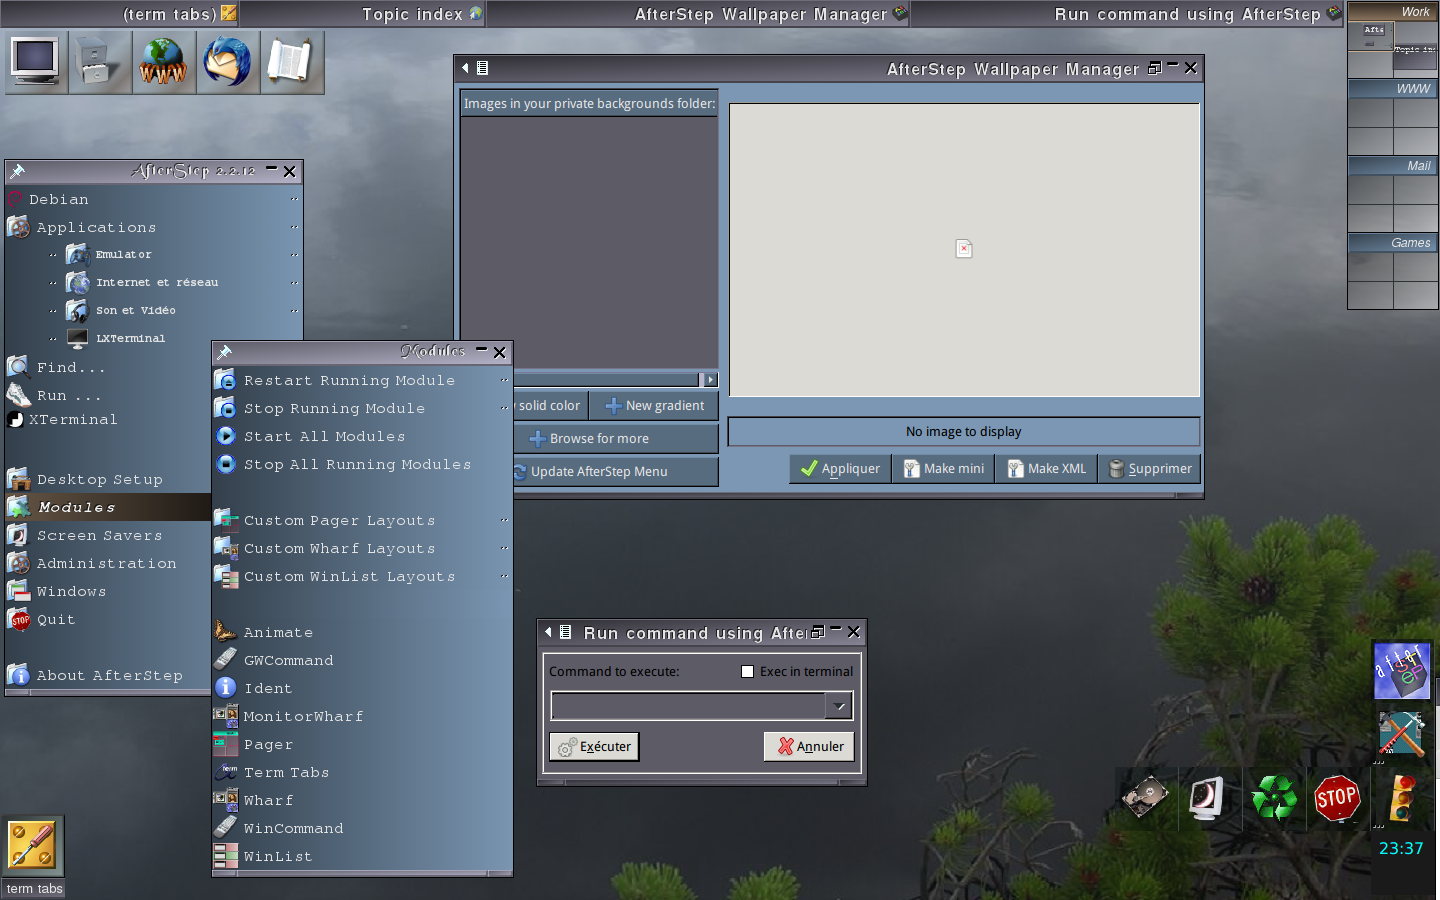Create a new solid color background
The height and width of the screenshot is (900, 1440).
[x=548, y=405]
